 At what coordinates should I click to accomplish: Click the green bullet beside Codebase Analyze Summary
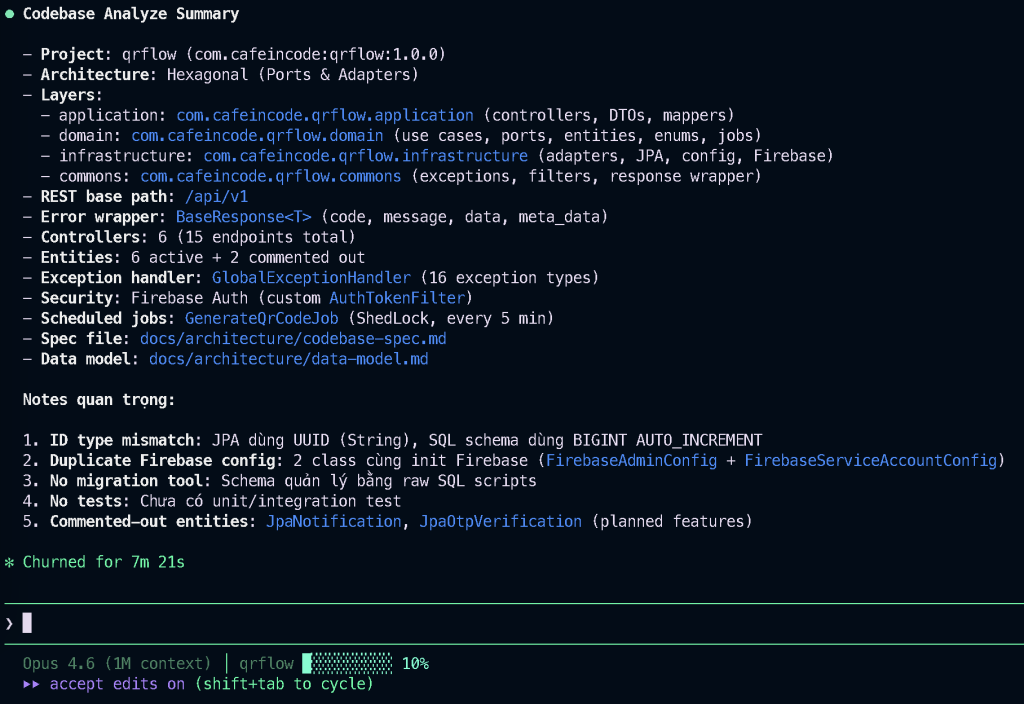click(x=9, y=15)
